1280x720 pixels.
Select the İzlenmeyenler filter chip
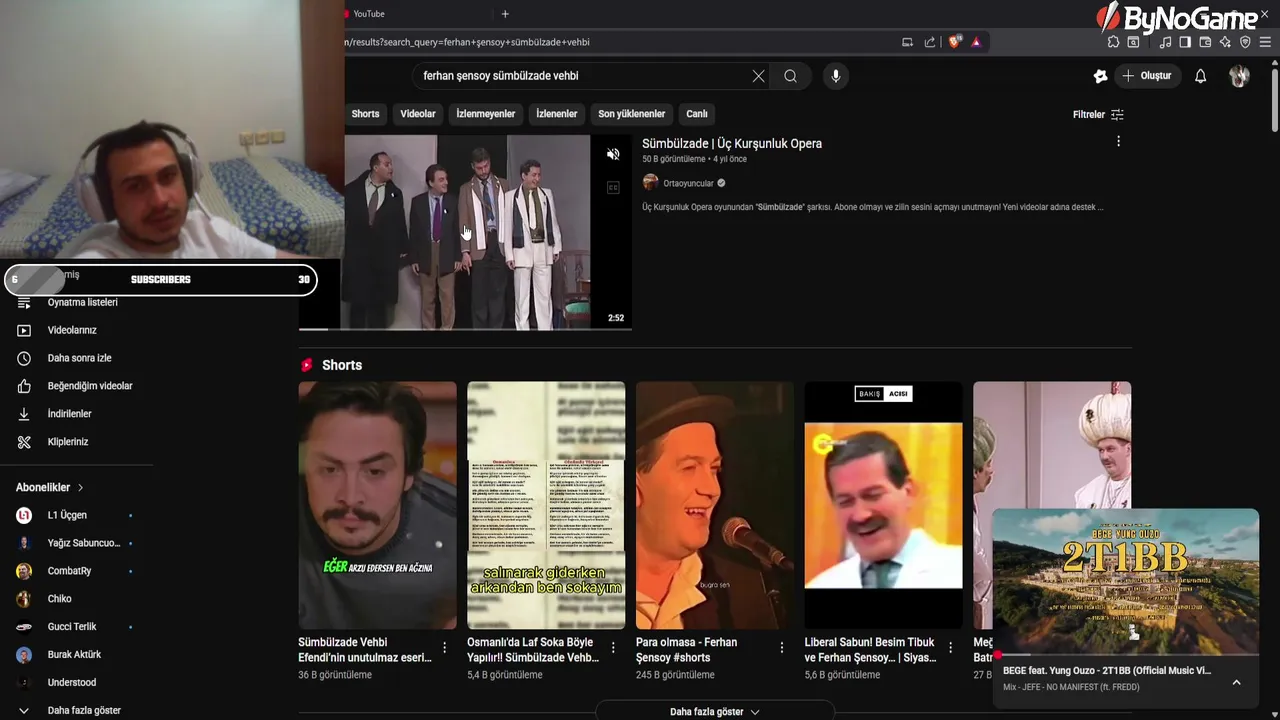tap(486, 114)
